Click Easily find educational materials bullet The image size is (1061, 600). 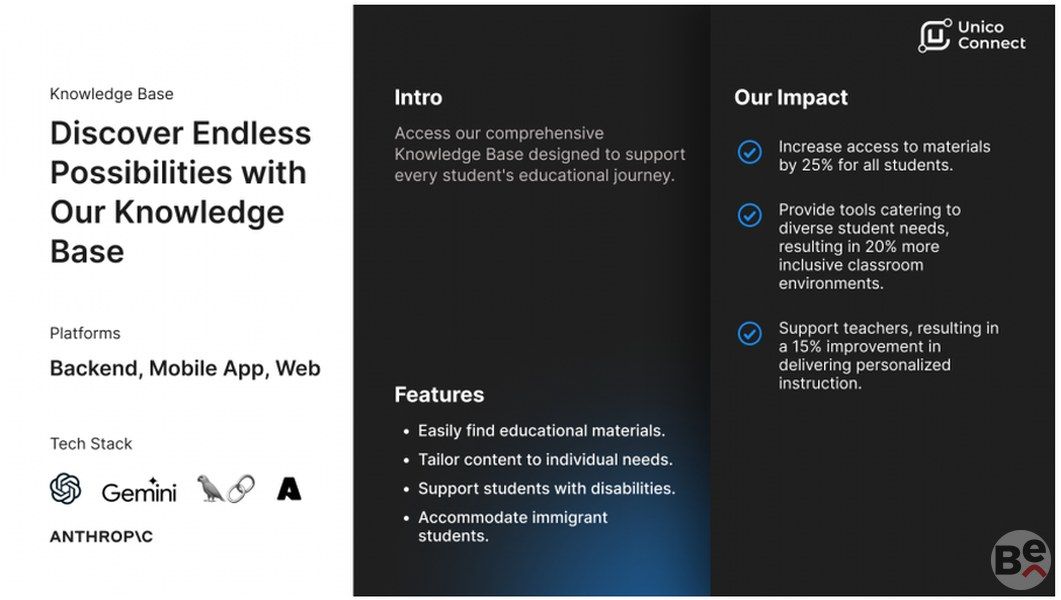tap(541, 431)
